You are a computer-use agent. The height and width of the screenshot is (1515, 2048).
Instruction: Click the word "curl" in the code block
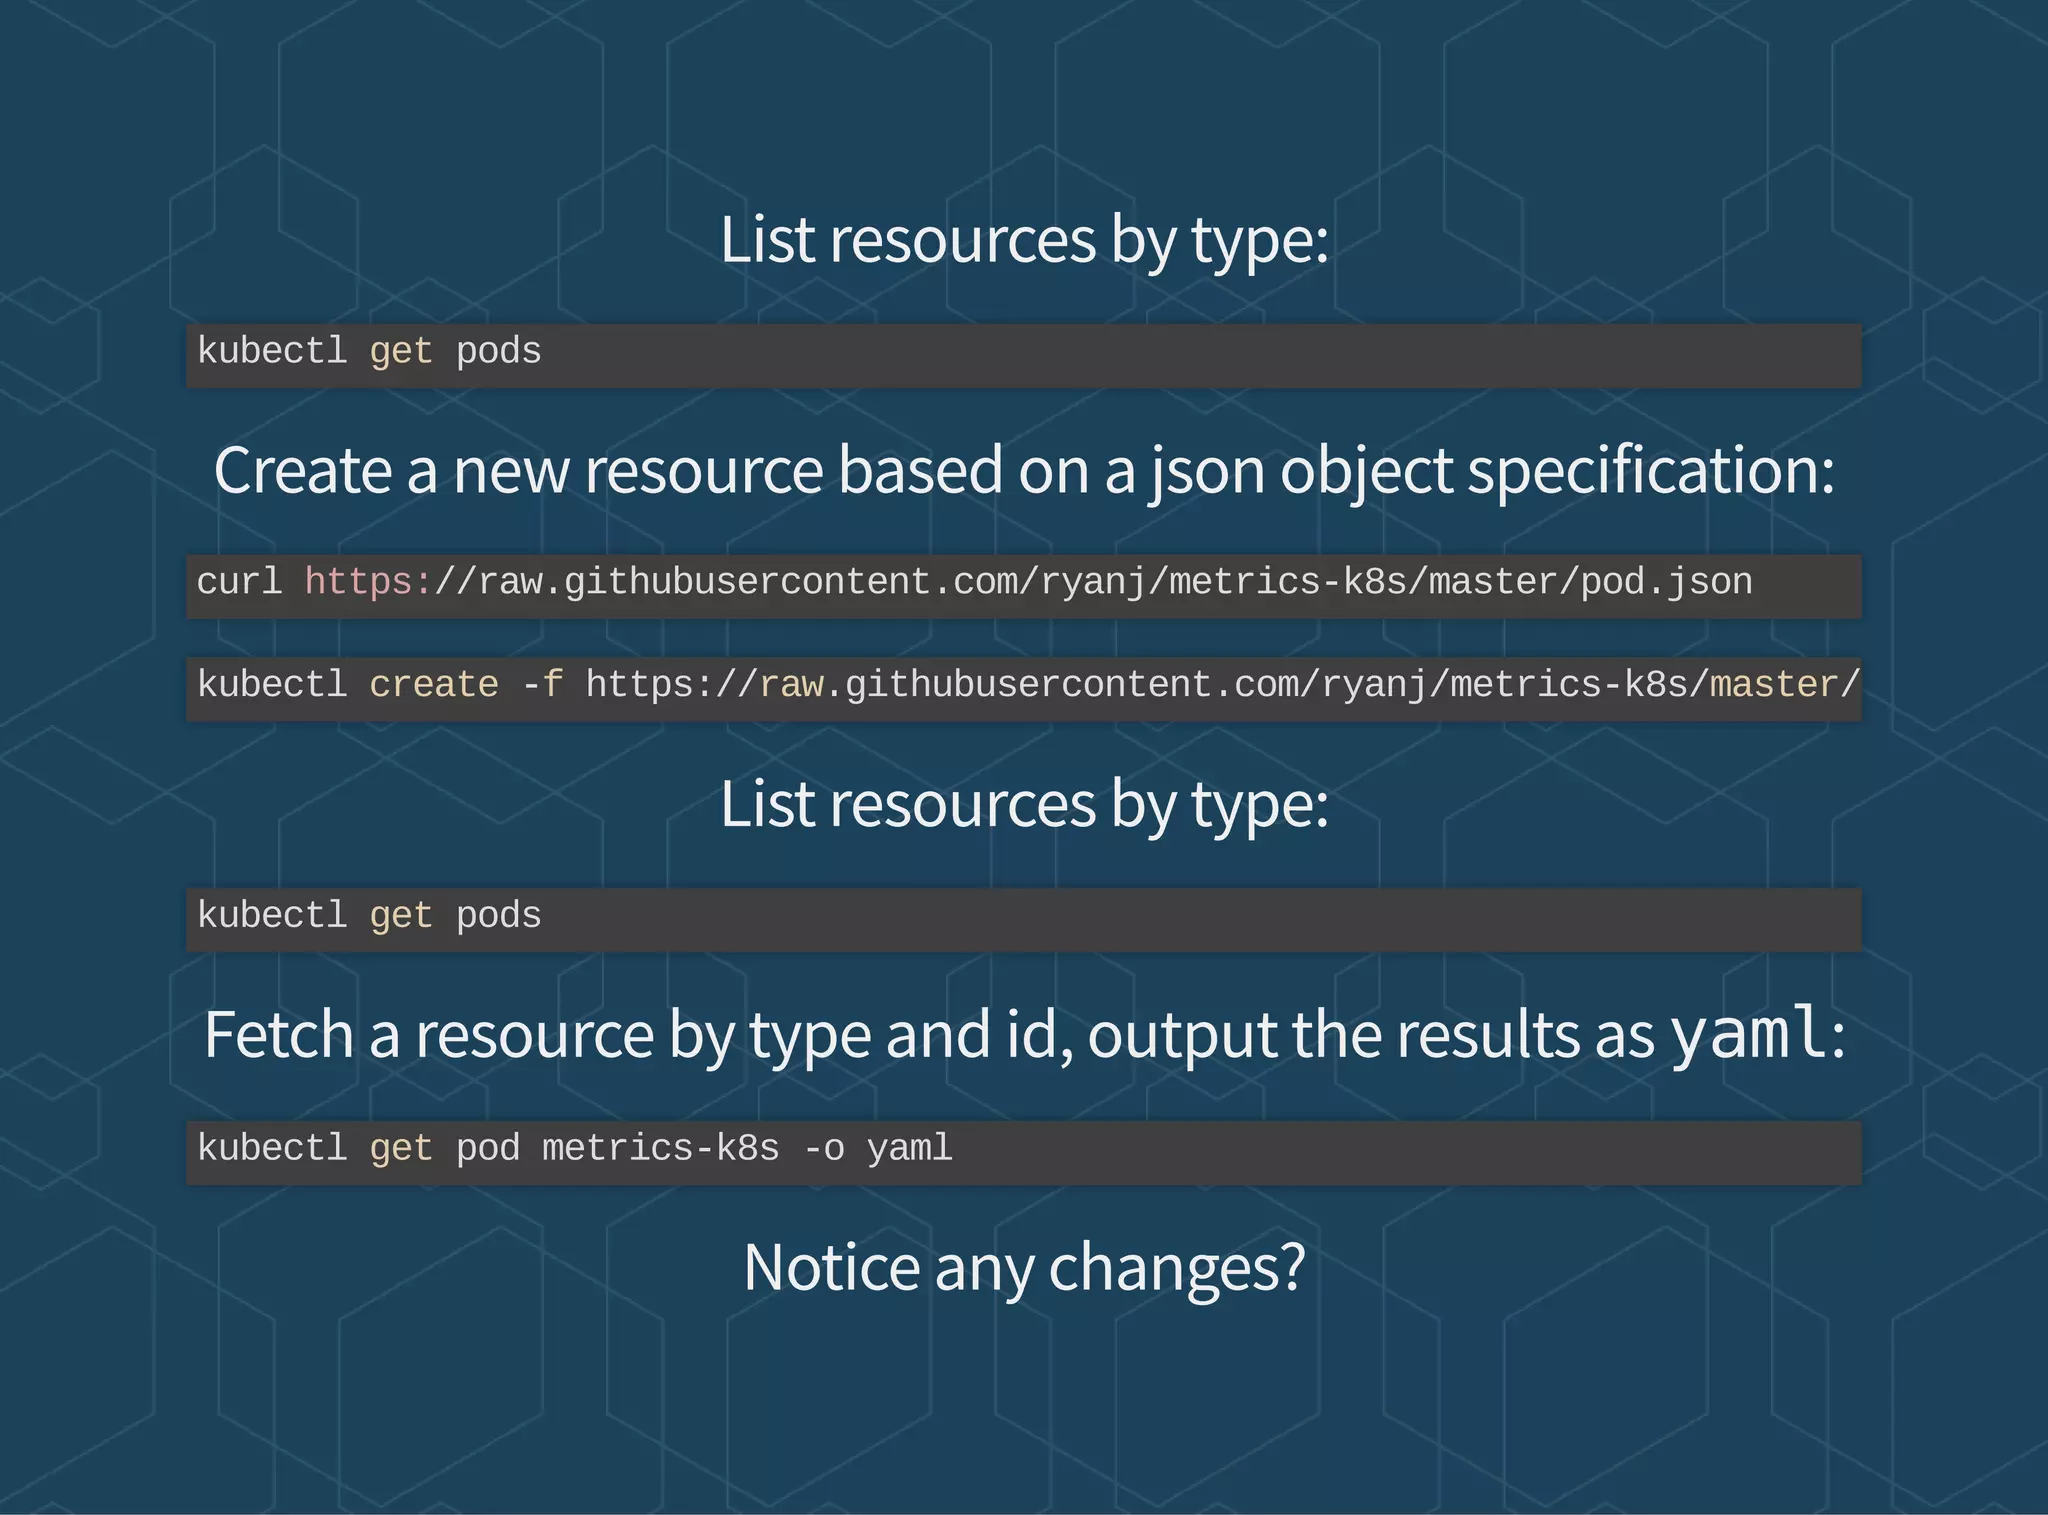(240, 582)
